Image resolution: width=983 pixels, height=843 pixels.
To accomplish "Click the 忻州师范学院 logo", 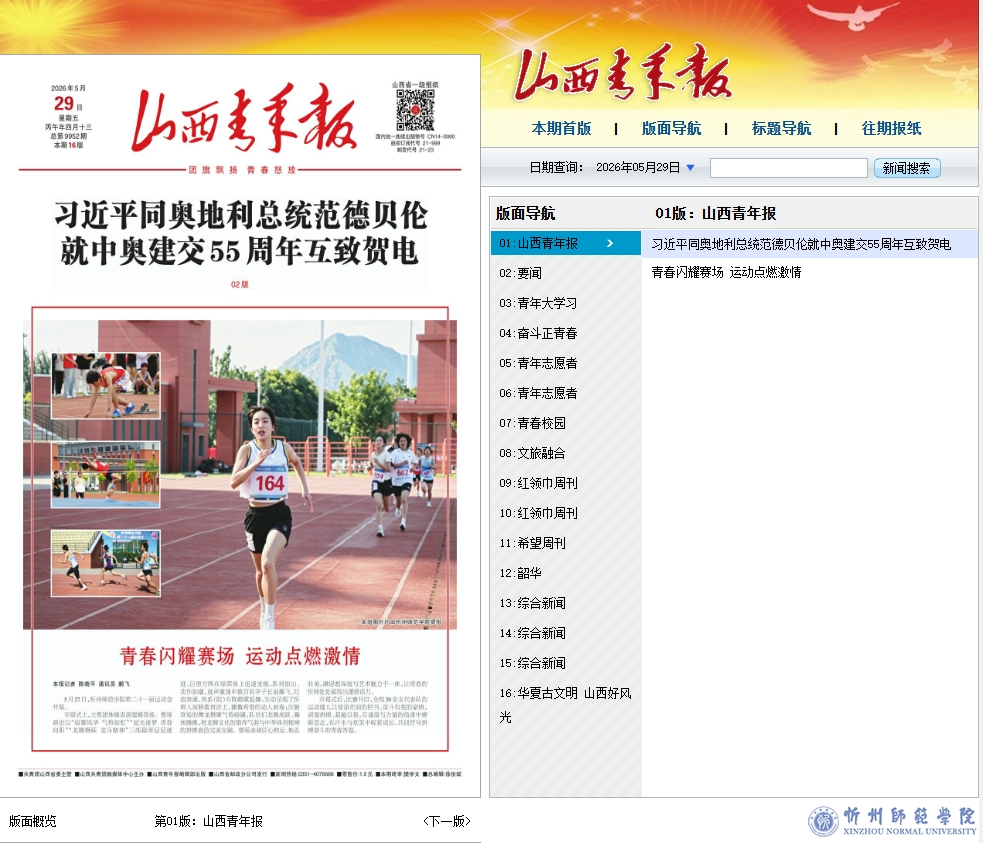I will click(892, 821).
